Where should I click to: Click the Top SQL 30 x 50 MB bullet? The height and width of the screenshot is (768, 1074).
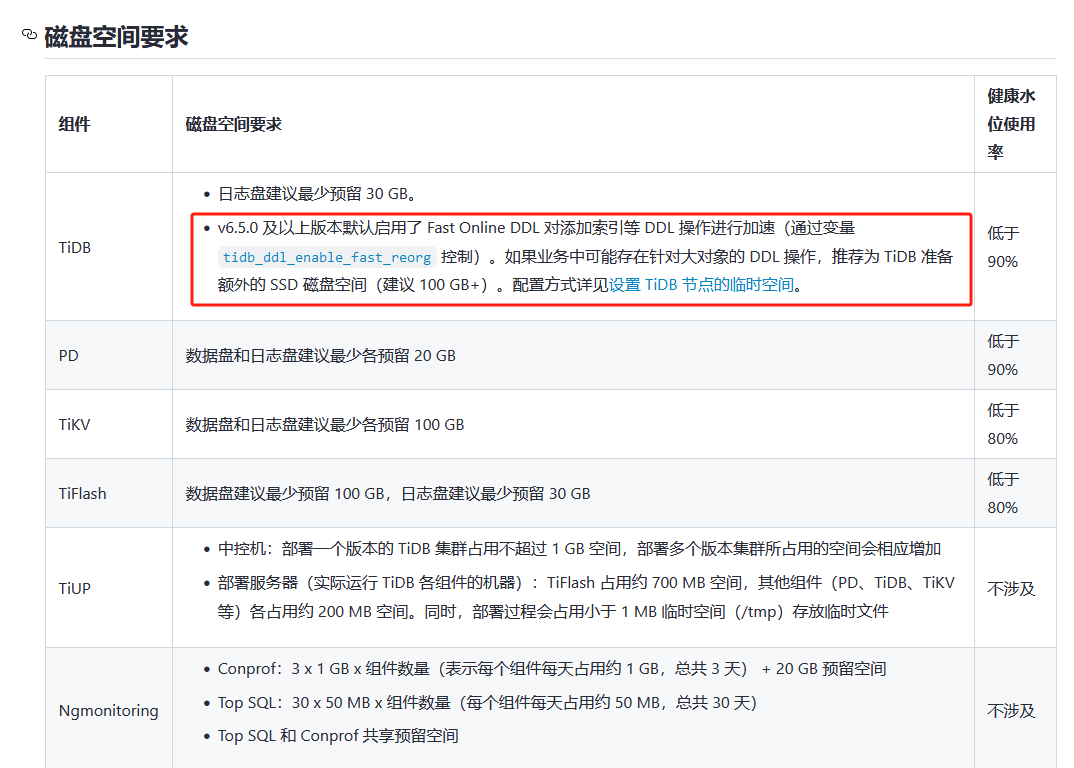(x=487, y=702)
